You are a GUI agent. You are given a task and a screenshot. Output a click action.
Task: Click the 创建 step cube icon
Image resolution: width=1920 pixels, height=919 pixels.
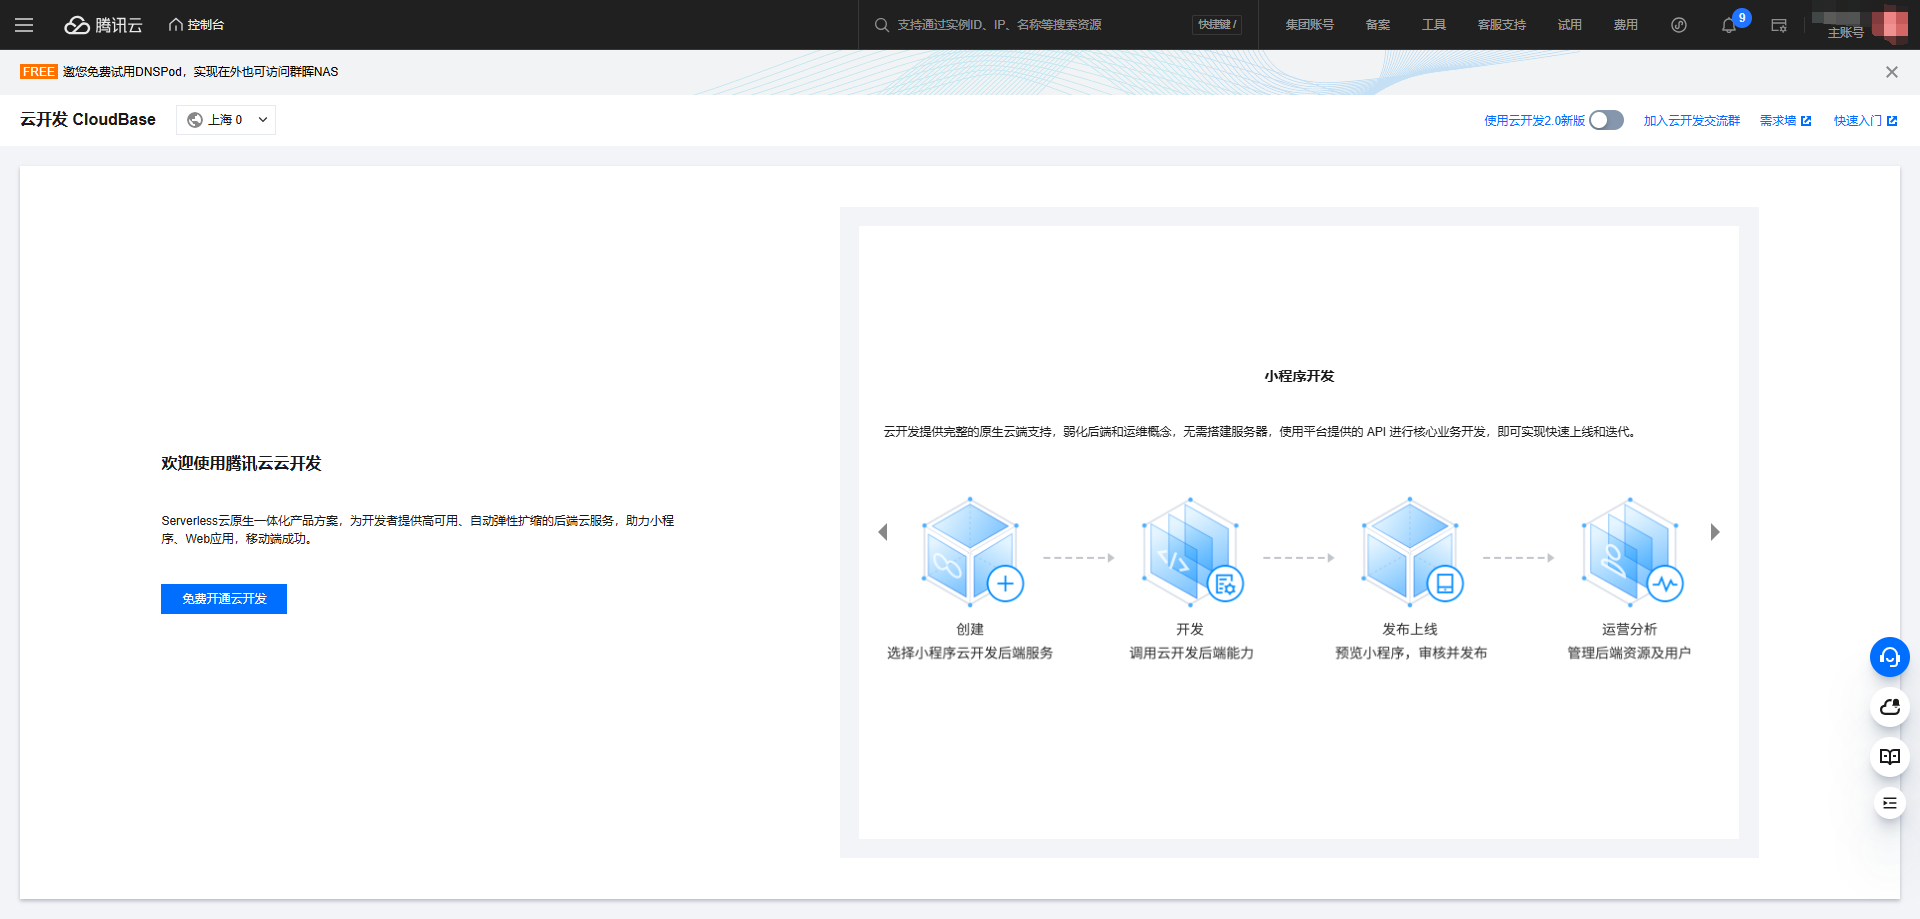pos(972,552)
